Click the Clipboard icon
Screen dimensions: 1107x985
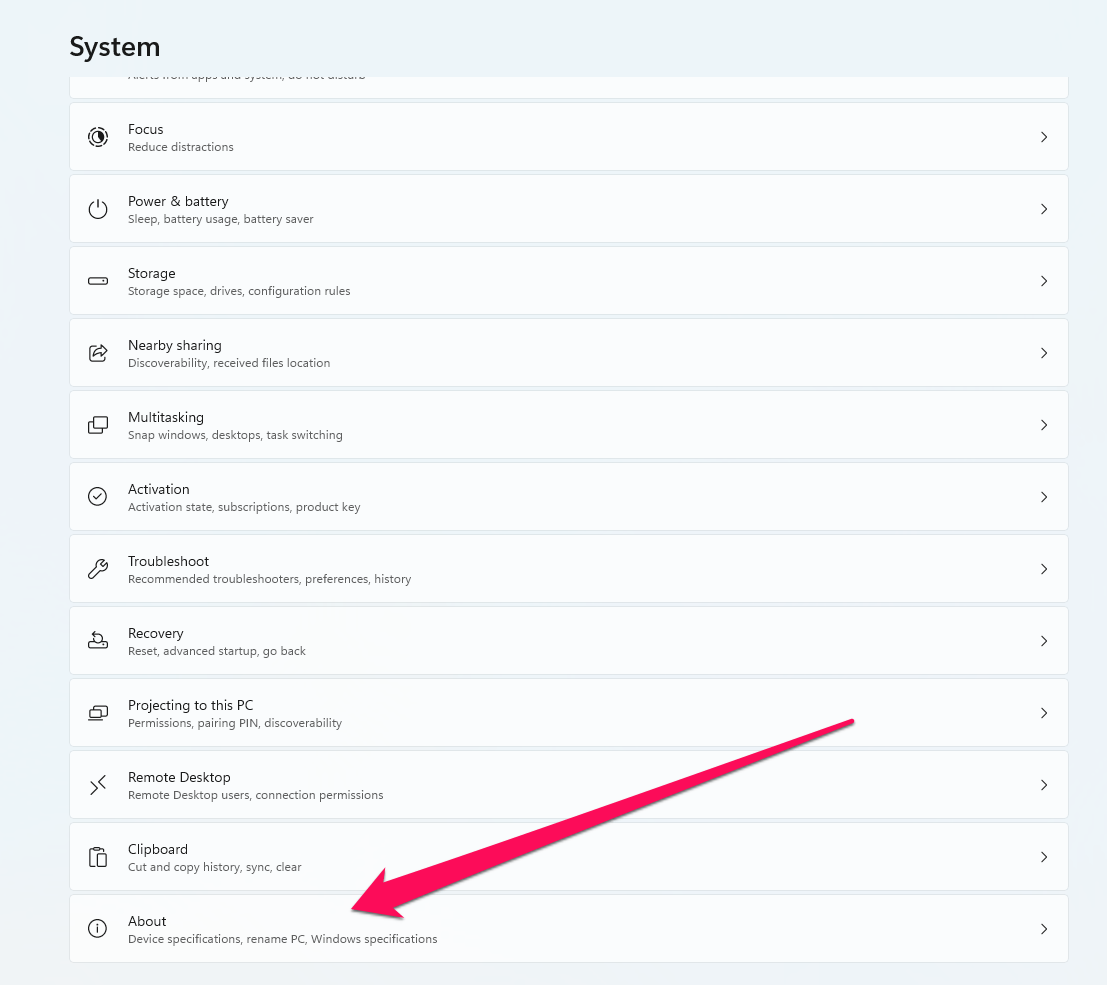tap(98, 857)
